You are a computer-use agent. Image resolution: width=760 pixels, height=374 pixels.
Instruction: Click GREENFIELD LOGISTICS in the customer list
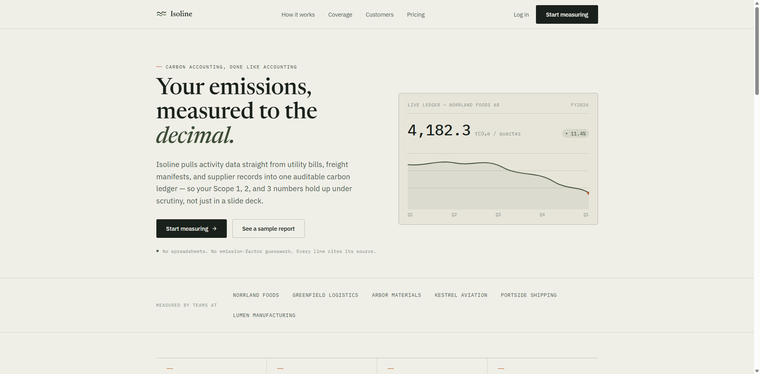tap(325, 295)
